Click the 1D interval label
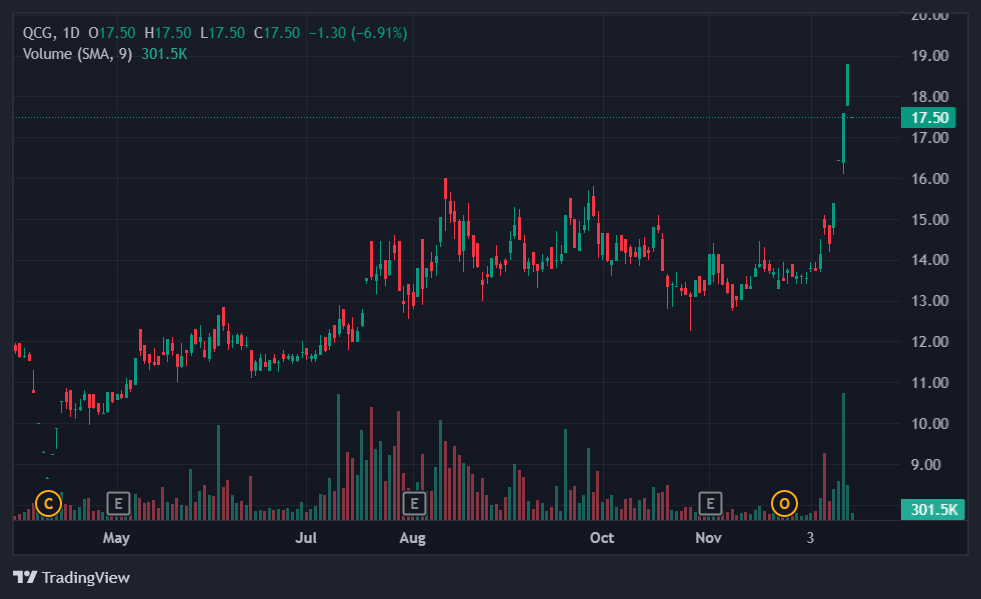Viewport: 981px width, 599px height. 72,33
